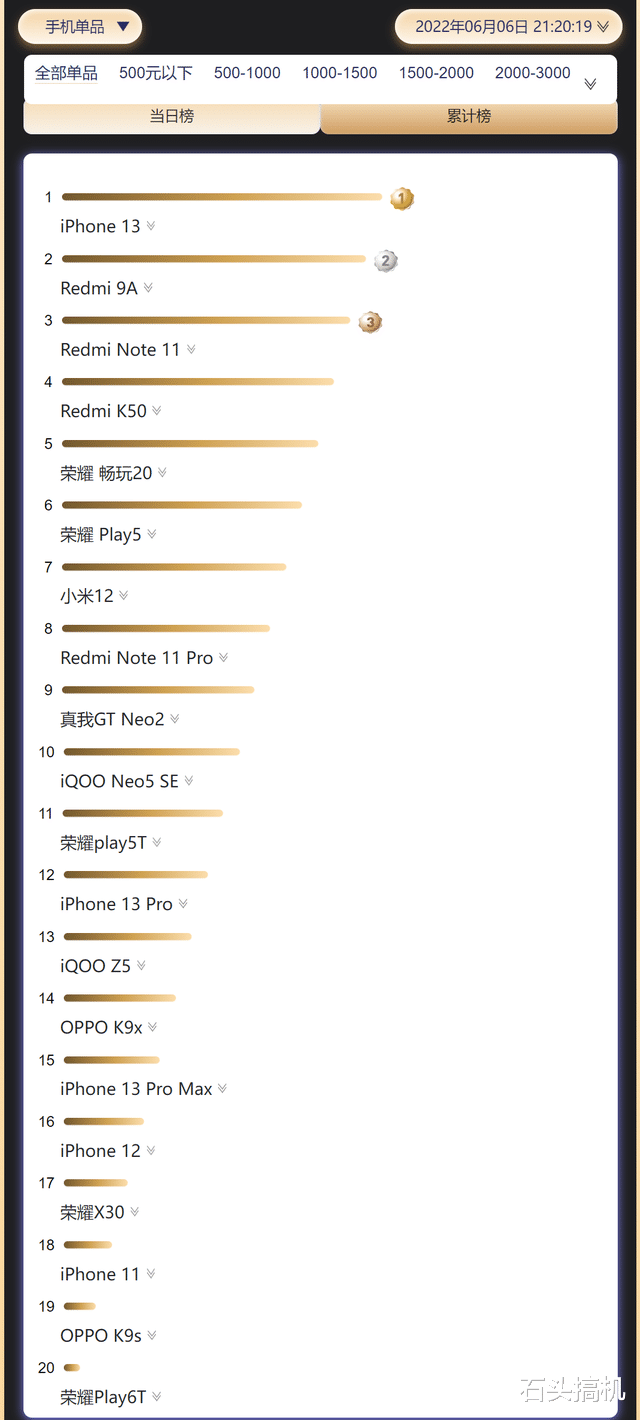Switch to the 累计榜 tab
The height and width of the screenshot is (1420, 640).
468,116
